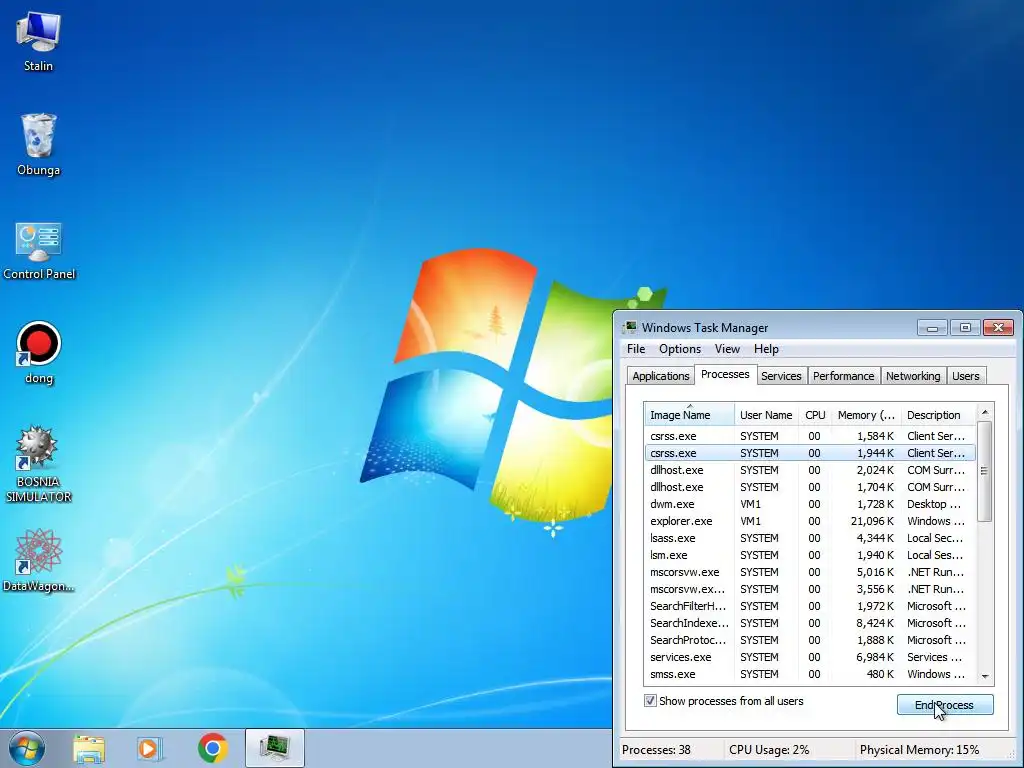Click the Task Manager title bar icon

click(x=630, y=327)
